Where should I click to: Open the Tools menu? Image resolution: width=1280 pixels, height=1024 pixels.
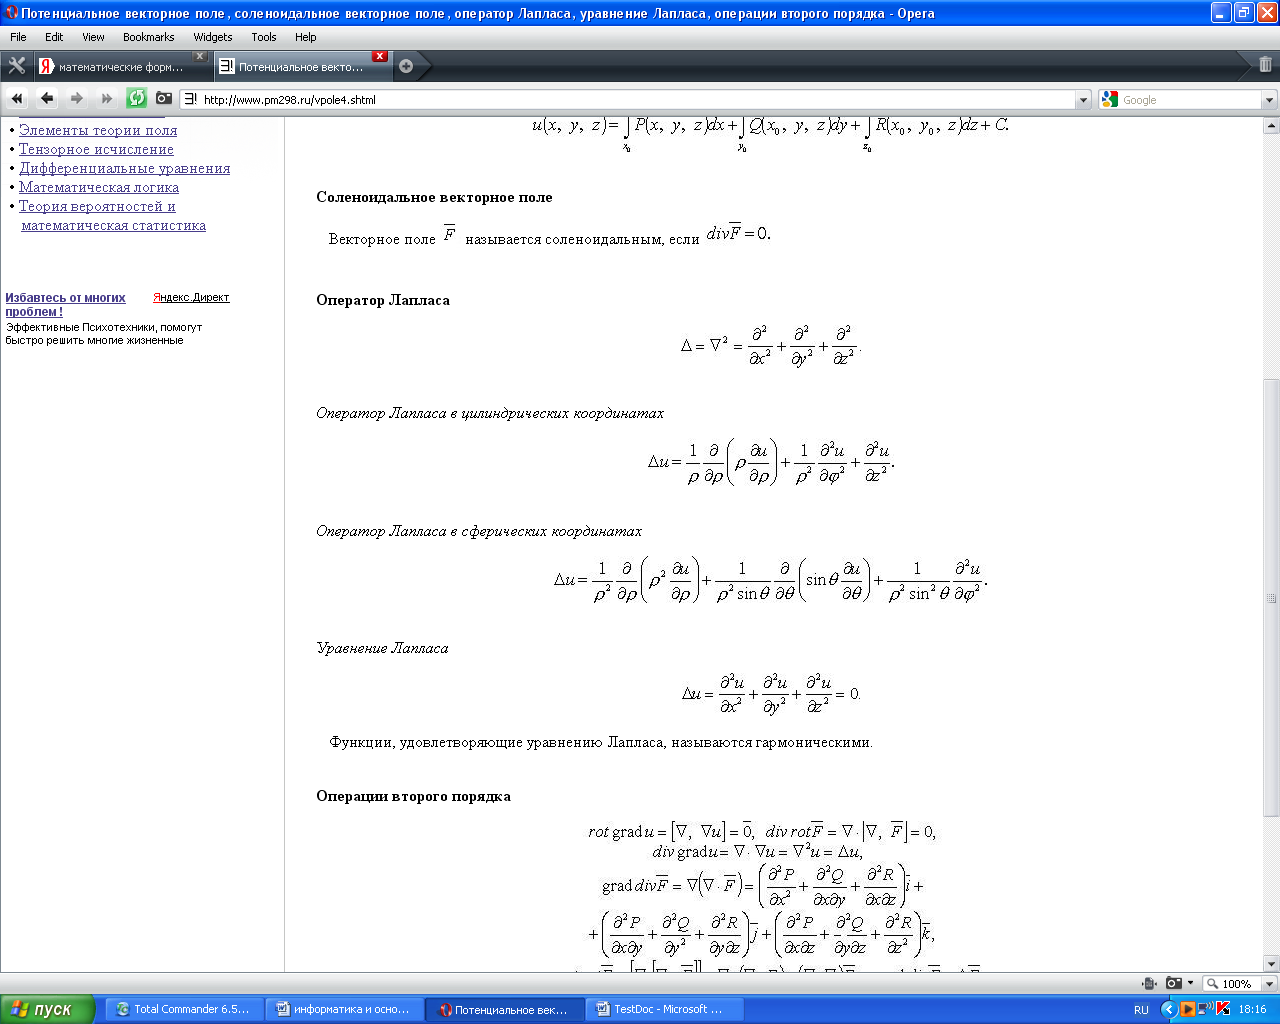(264, 37)
